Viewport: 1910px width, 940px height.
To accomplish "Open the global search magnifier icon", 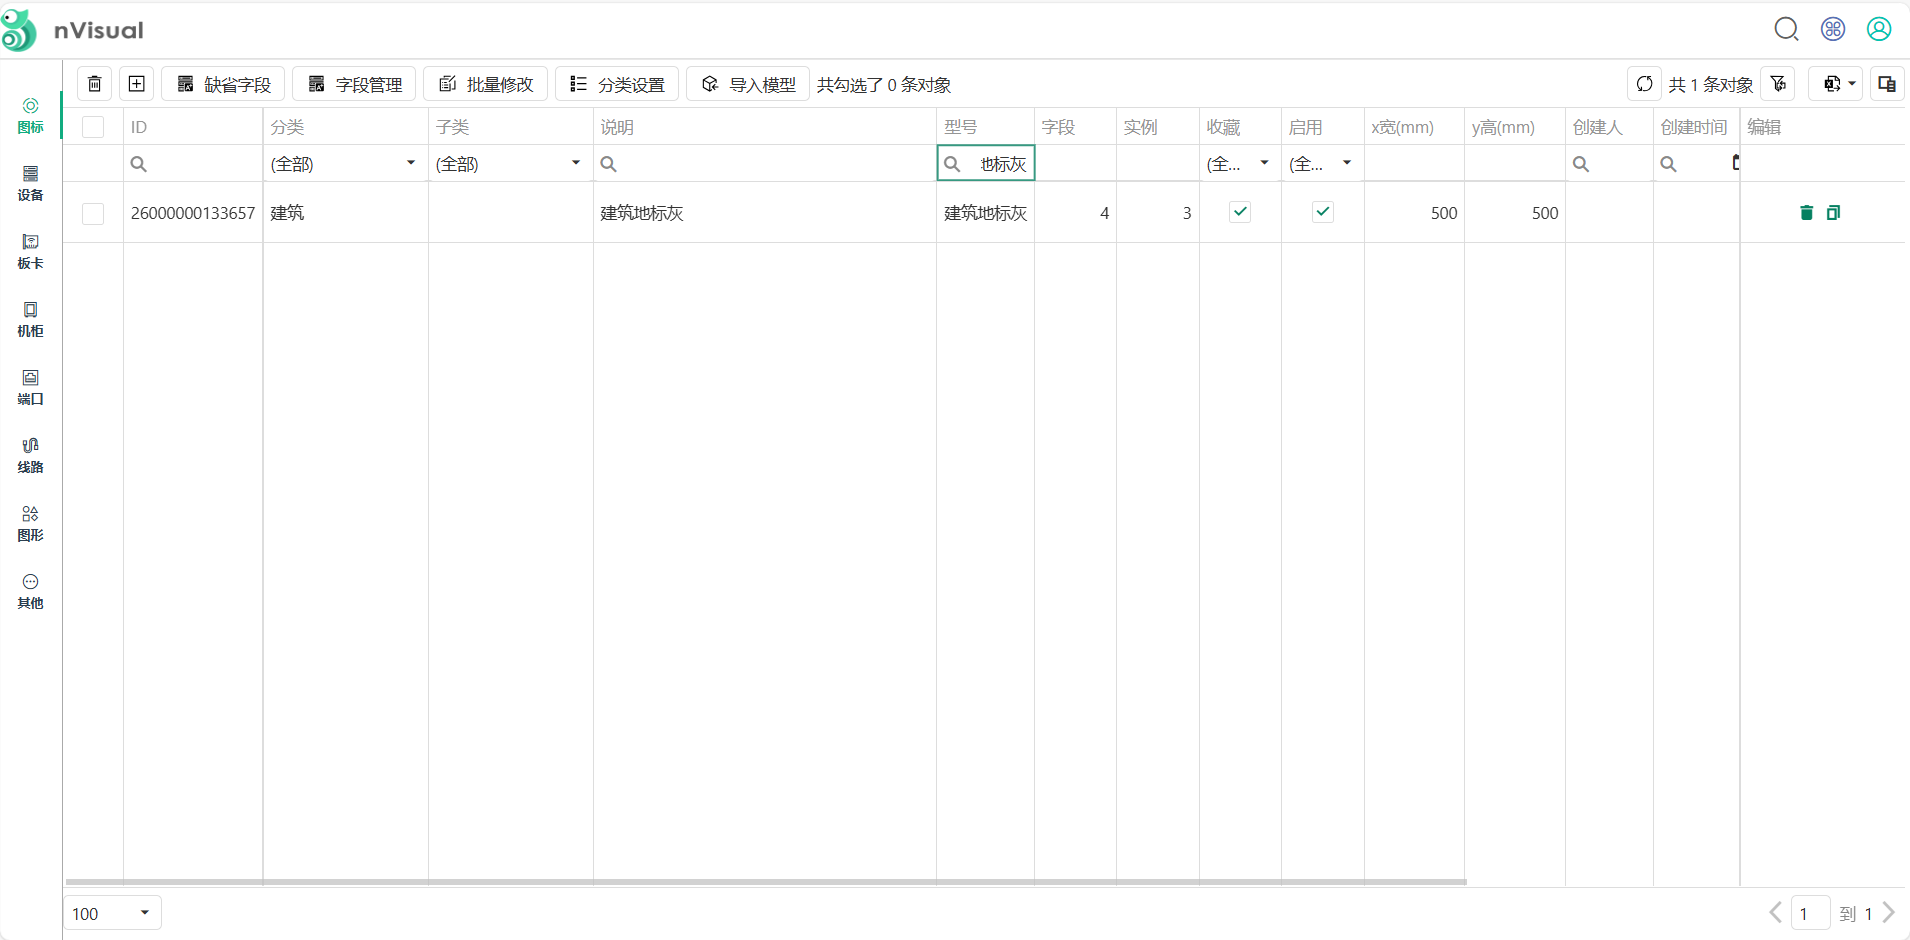I will pyautogui.click(x=1786, y=29).
